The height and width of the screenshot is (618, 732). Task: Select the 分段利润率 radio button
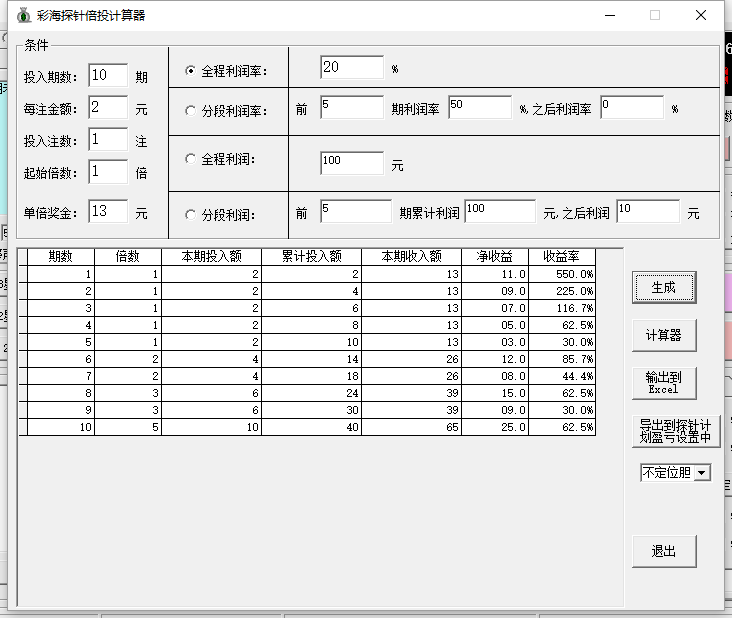pos(191,111)
